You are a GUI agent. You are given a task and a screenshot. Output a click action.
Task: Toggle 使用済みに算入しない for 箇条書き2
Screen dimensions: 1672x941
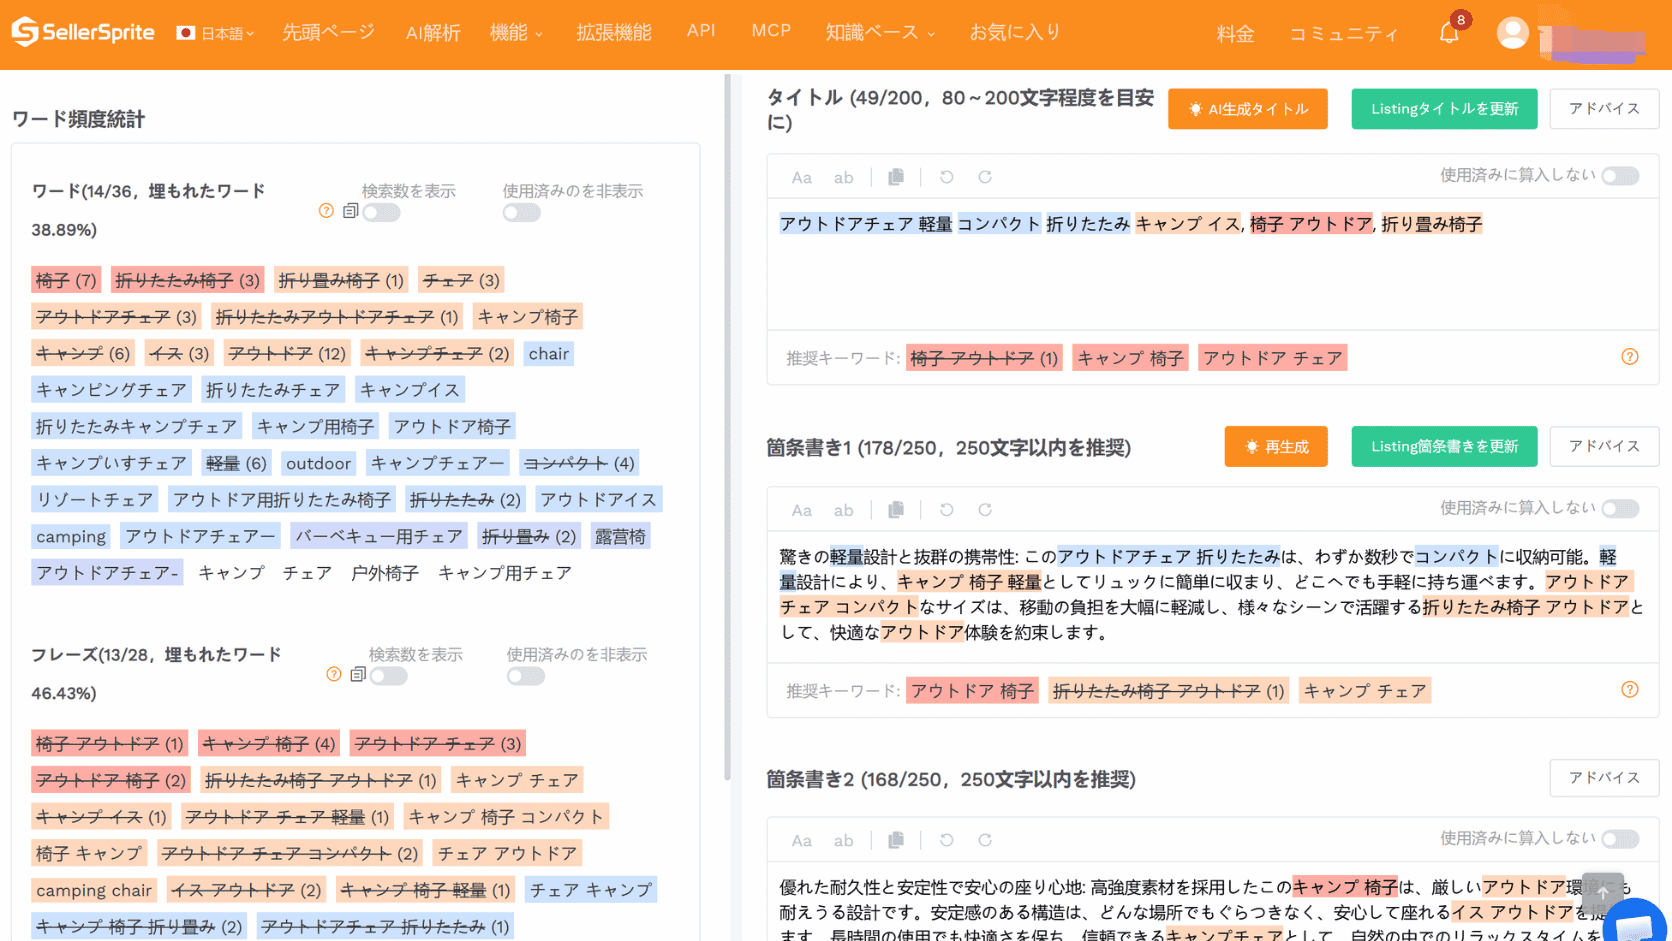pos(1620,839)
